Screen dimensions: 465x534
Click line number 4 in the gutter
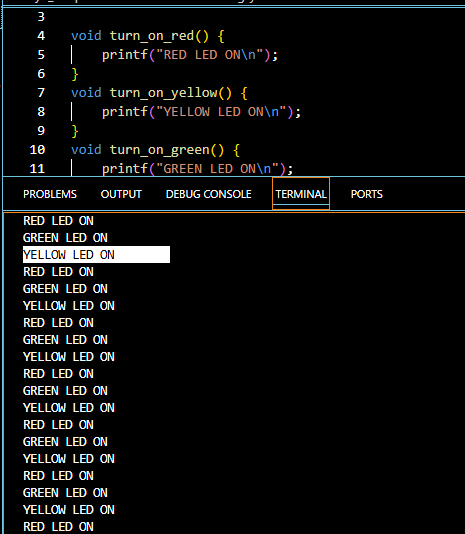(x=41, y=35)
